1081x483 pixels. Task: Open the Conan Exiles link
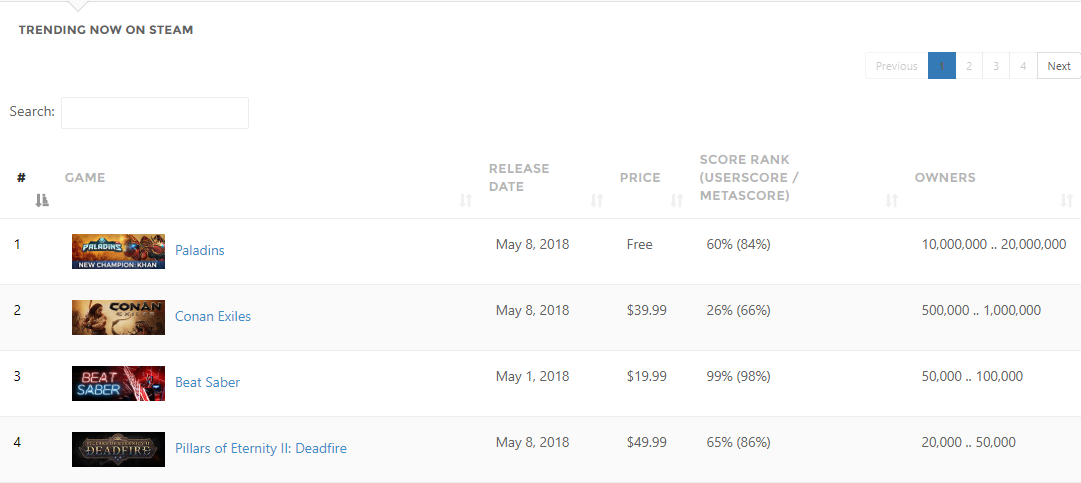(x=213, y=316)
